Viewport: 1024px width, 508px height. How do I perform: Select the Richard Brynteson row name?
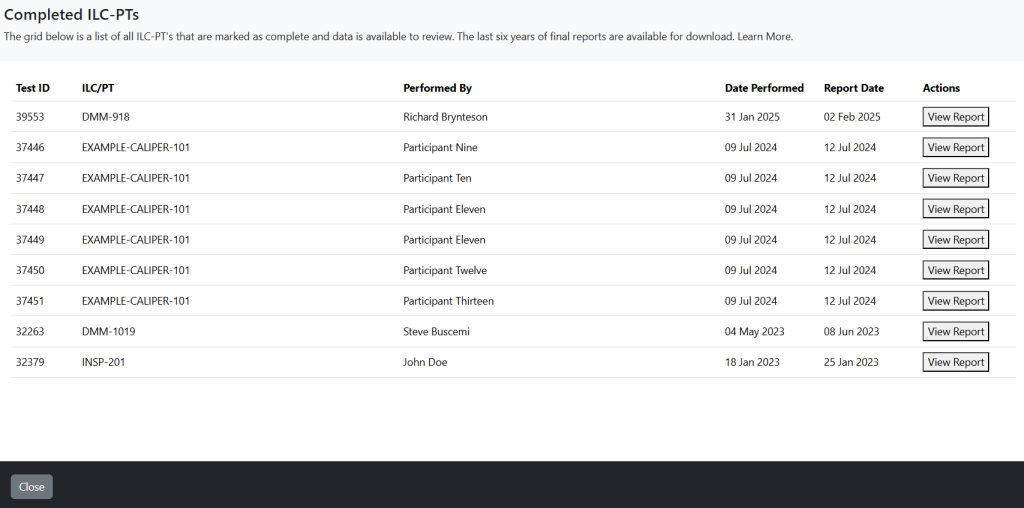click(445, 117)
